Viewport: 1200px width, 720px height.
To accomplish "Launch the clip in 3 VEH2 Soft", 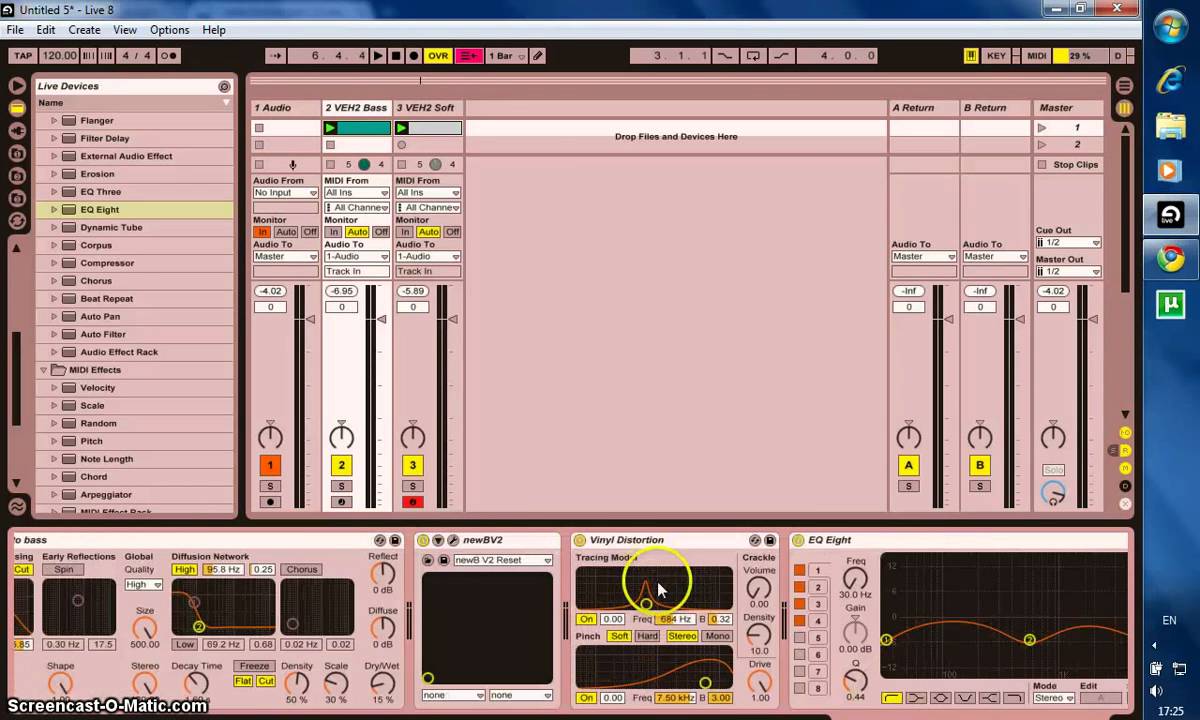I will tap(402, 128).
